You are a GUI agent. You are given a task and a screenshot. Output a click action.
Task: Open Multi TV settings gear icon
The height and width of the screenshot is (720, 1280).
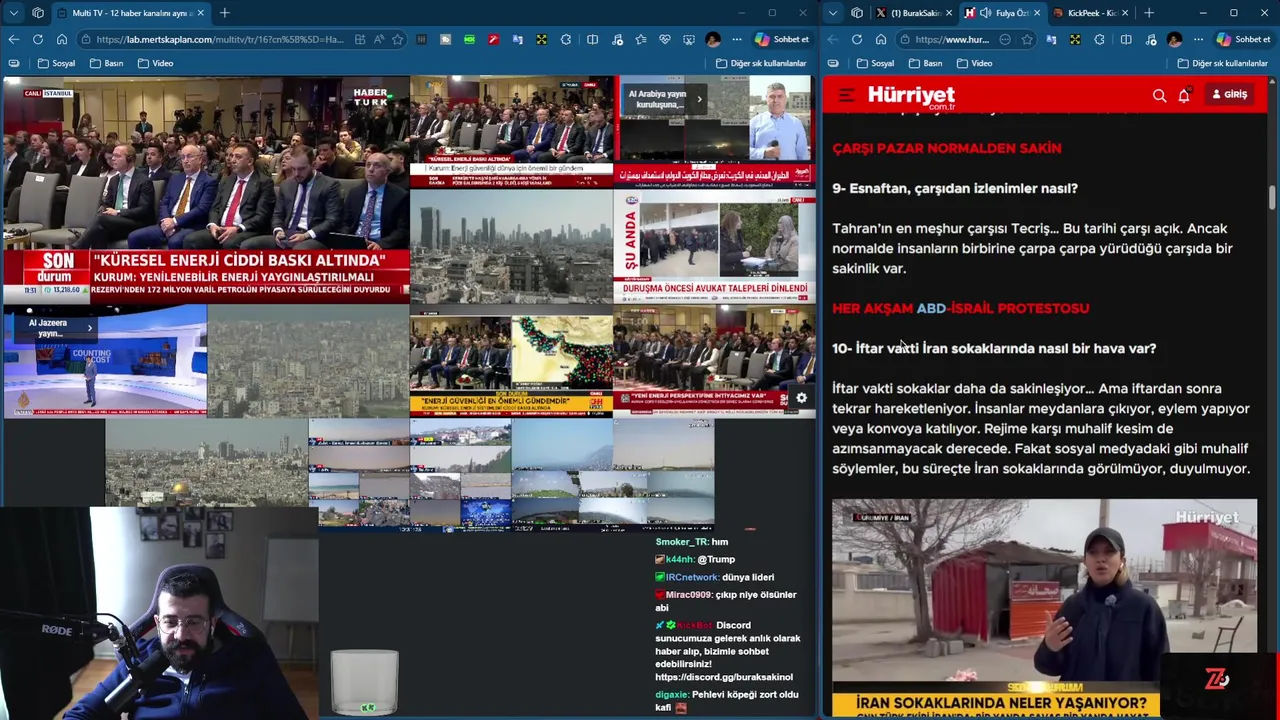801,398
